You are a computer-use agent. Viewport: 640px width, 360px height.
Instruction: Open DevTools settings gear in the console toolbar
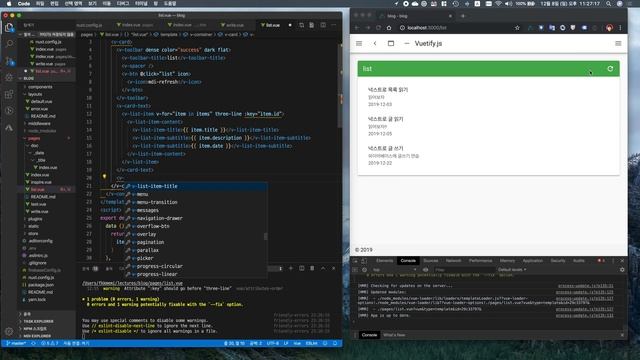point(622,269)
